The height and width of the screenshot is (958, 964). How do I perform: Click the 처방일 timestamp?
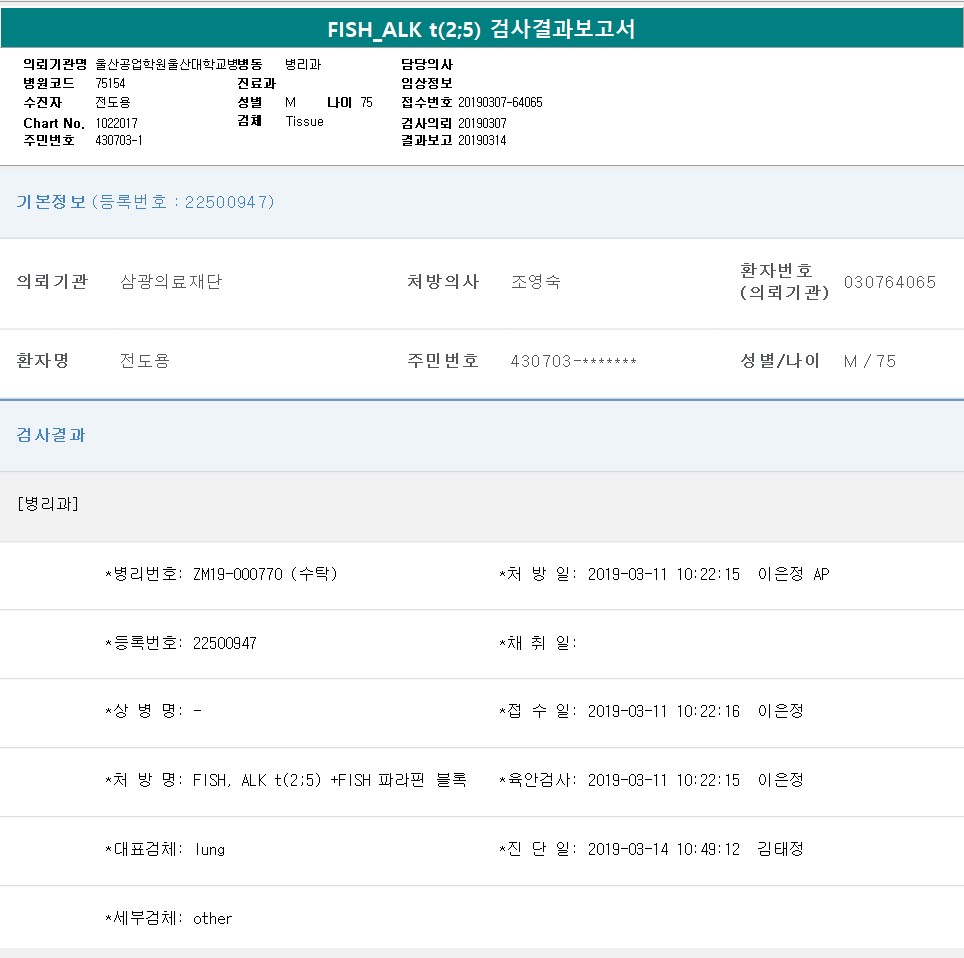(663, 574)
